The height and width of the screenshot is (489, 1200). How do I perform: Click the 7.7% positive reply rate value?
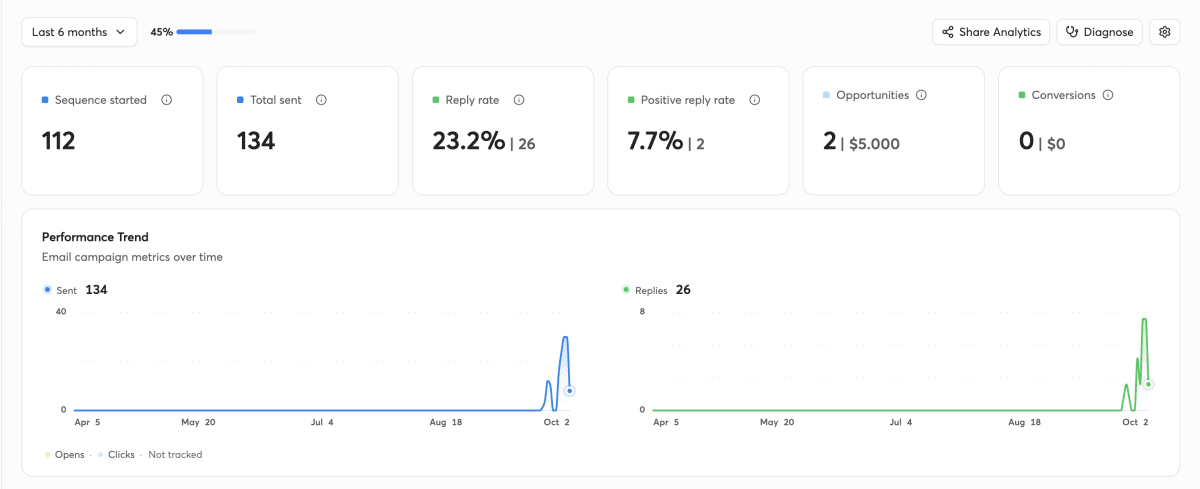click(x=655, y=141)
